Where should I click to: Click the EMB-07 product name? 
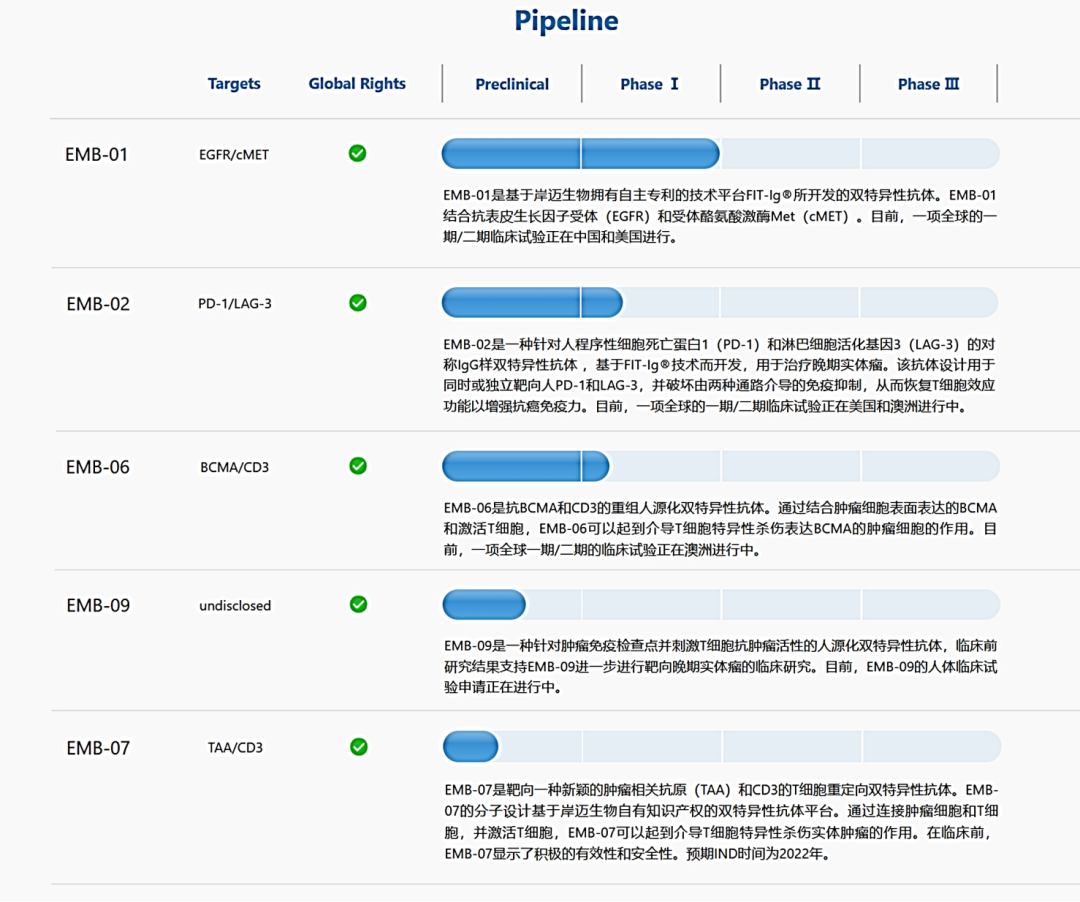click(x=98, y=748)
